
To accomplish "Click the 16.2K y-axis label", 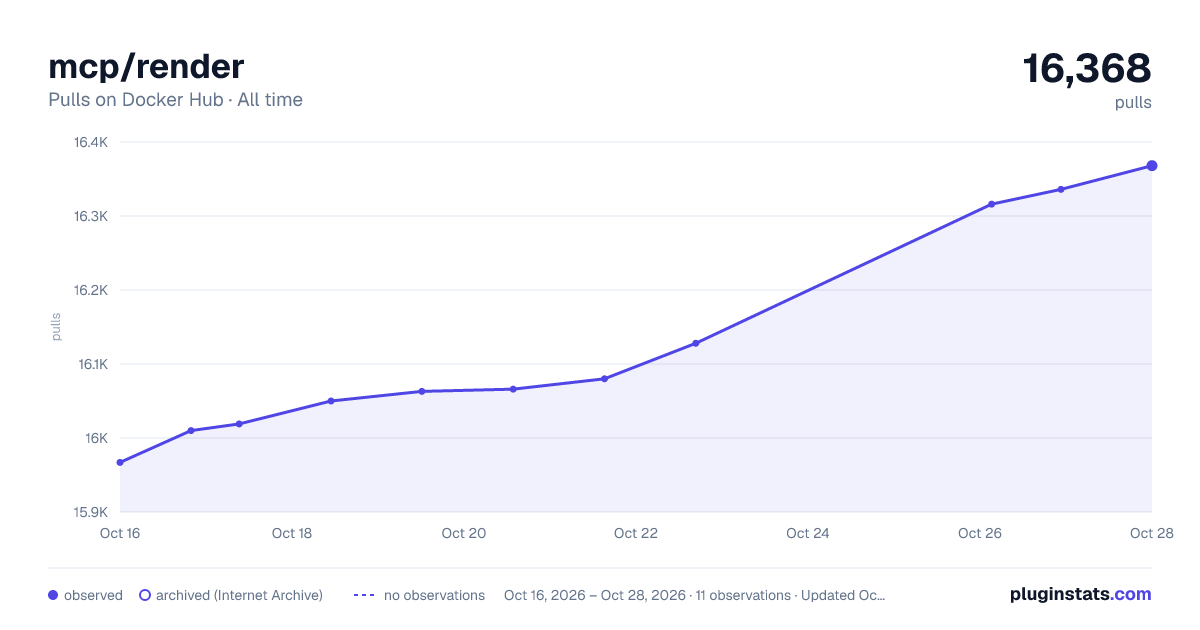I will pos(91,290).
